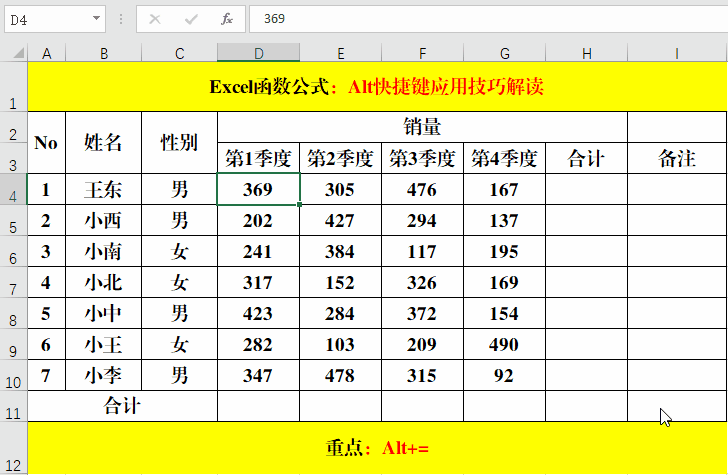Select the cell containing 490
Screen dimensions: 728x475
[x=504, y=344]
